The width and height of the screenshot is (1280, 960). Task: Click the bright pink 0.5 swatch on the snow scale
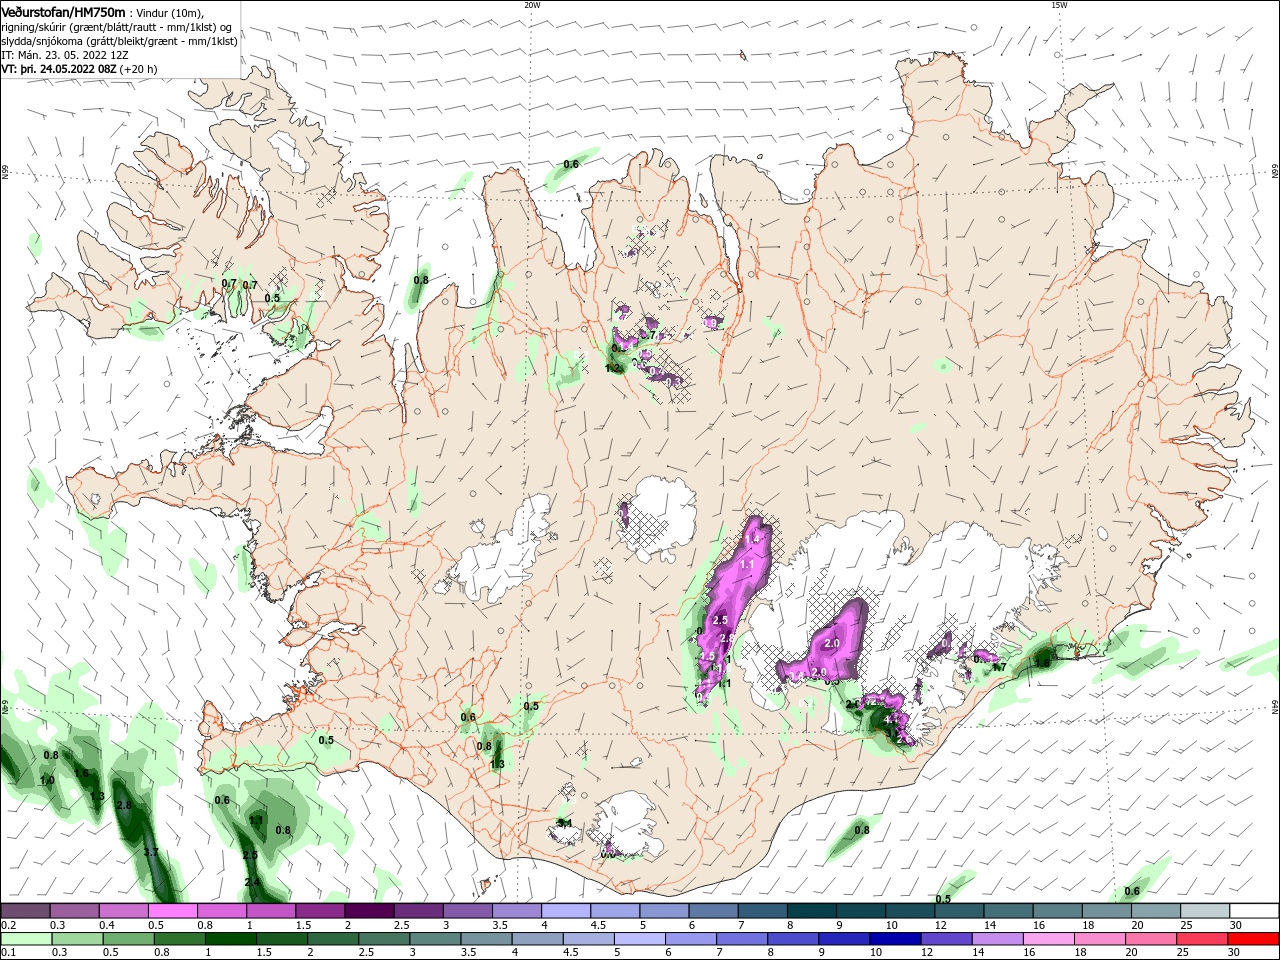[172, 911]
